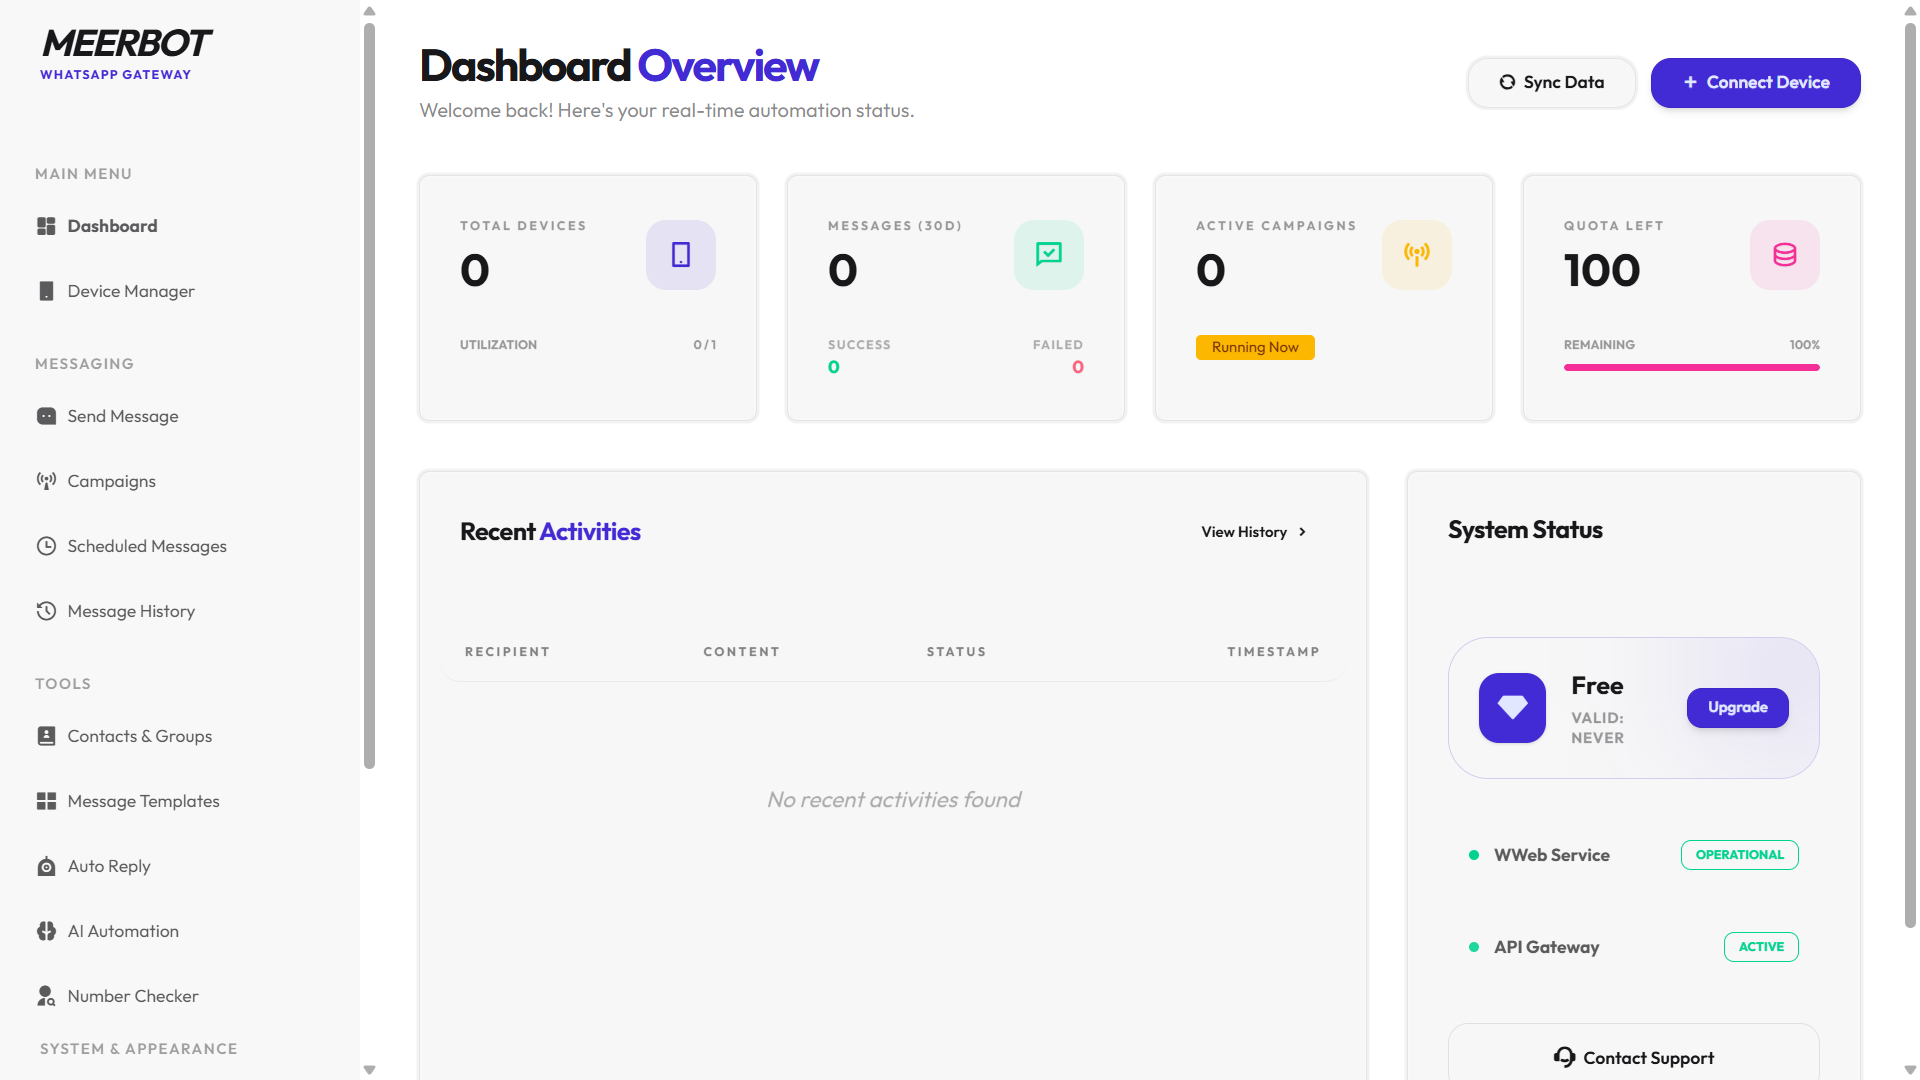The width and height of the screenshot is (1920, 1080).
Task: Open the Quota Left database icon
Action: (1784, 255)
